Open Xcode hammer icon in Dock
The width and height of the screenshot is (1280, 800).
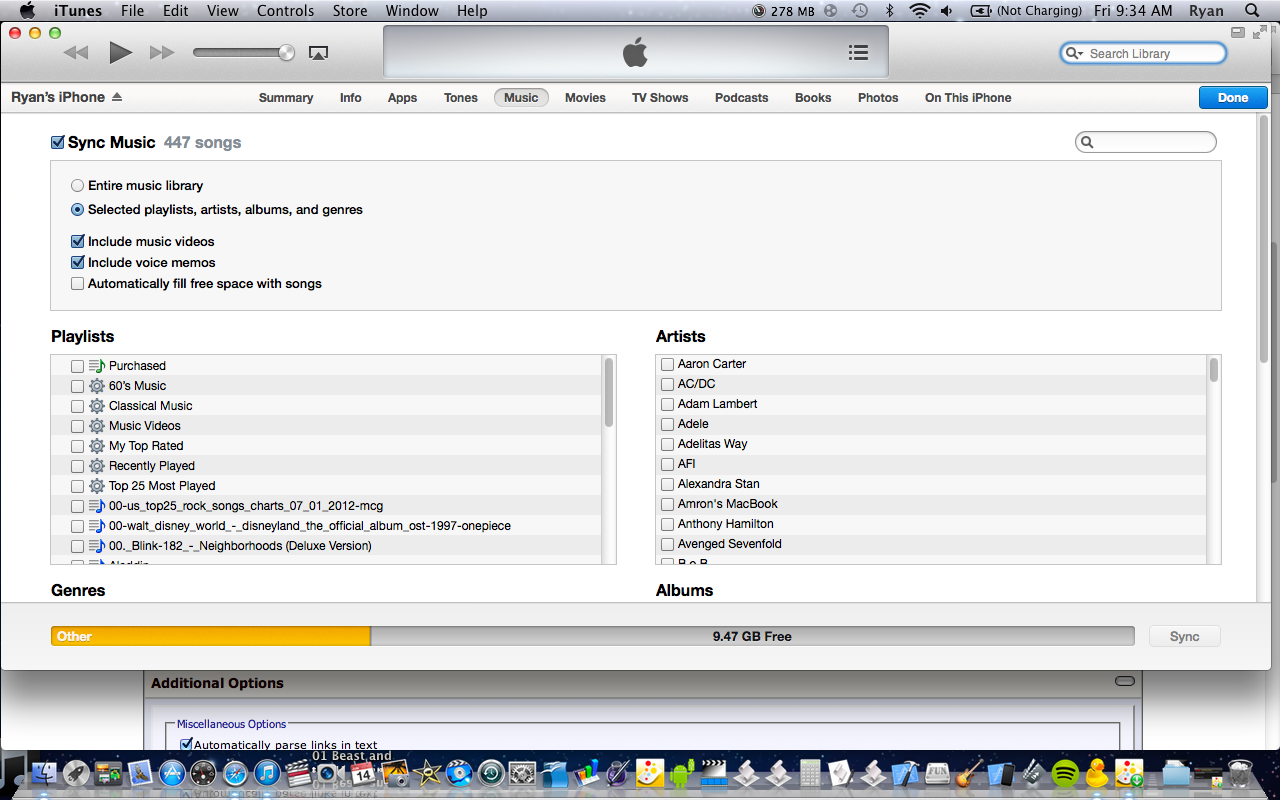pos(906,773)
